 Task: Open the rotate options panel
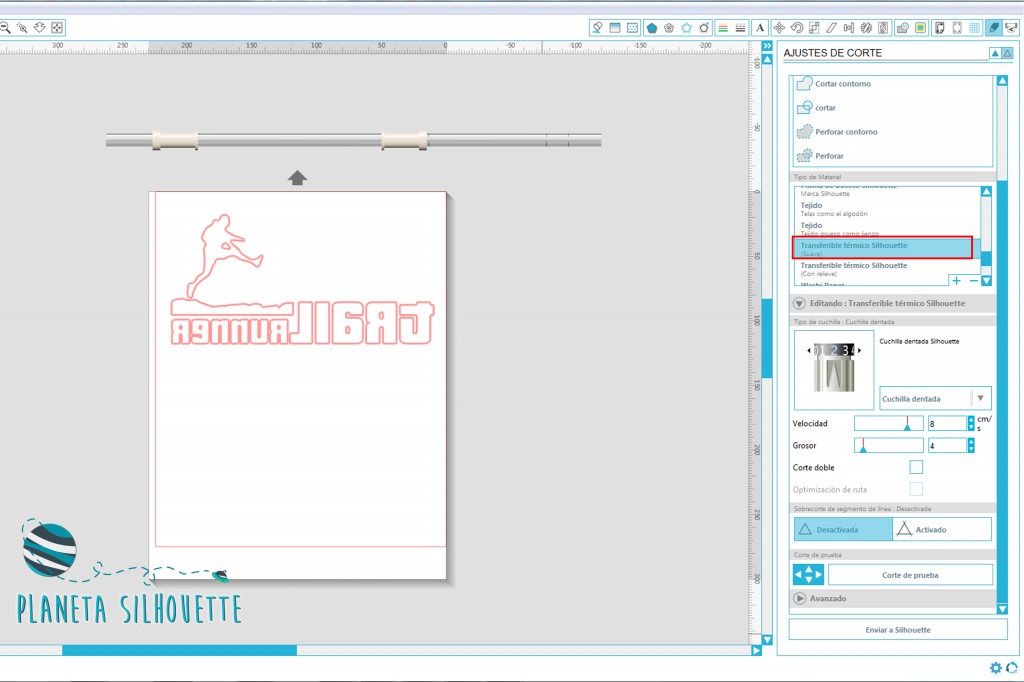click(x=797, y=27)
